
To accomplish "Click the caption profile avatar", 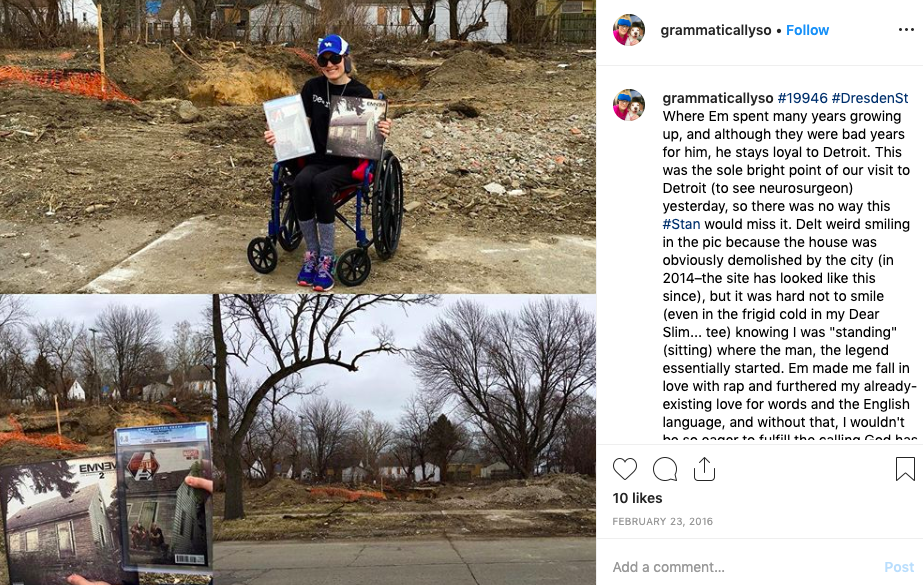I will click(629, 105).
